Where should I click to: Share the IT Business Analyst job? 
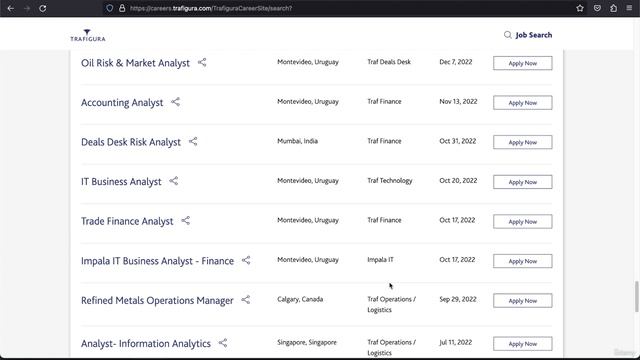[173, 181]
